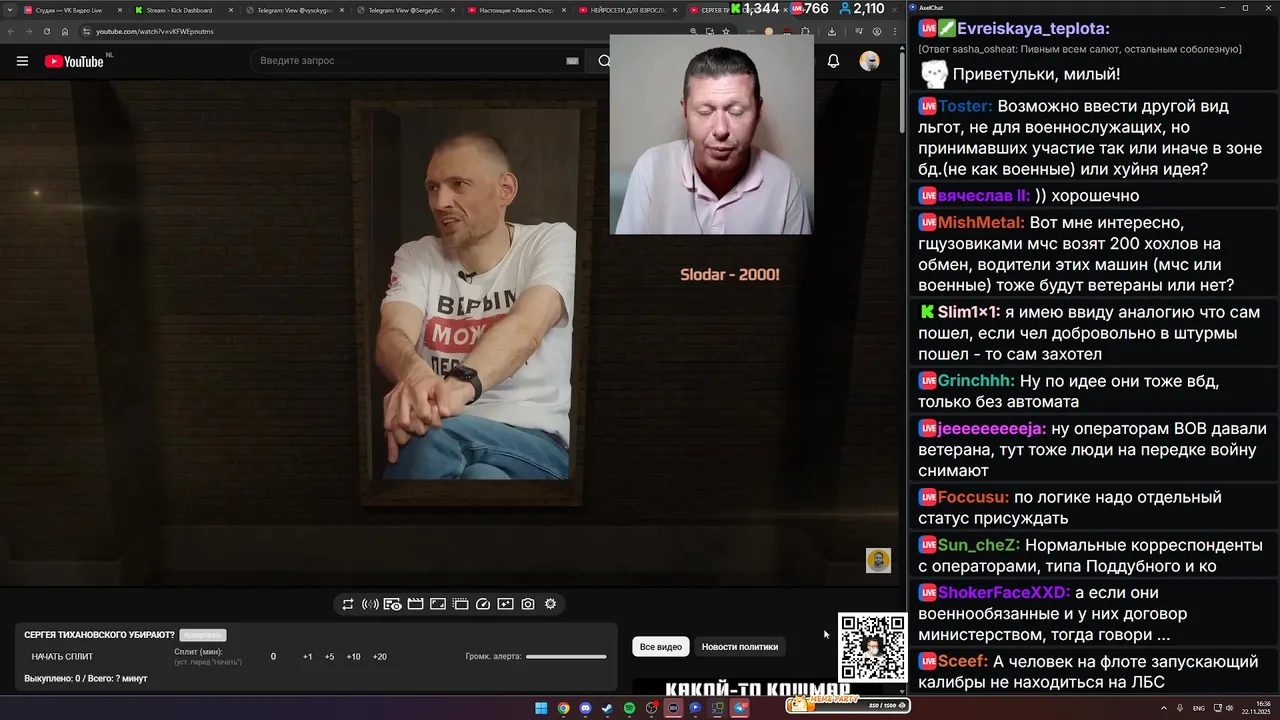
Task: Click the 'Копировать' button
Action: [203, 635]
